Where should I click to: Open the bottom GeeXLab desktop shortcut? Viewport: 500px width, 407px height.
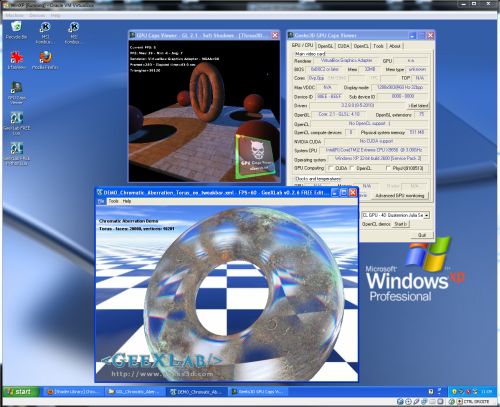(16, 154)
